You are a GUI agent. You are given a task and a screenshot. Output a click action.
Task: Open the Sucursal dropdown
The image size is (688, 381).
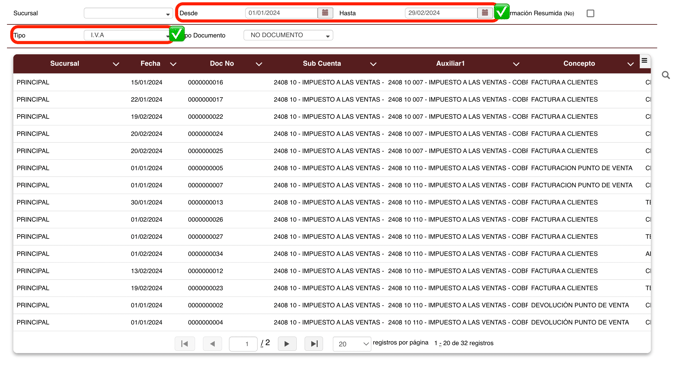pyautogui.click(x=128, y=13)
